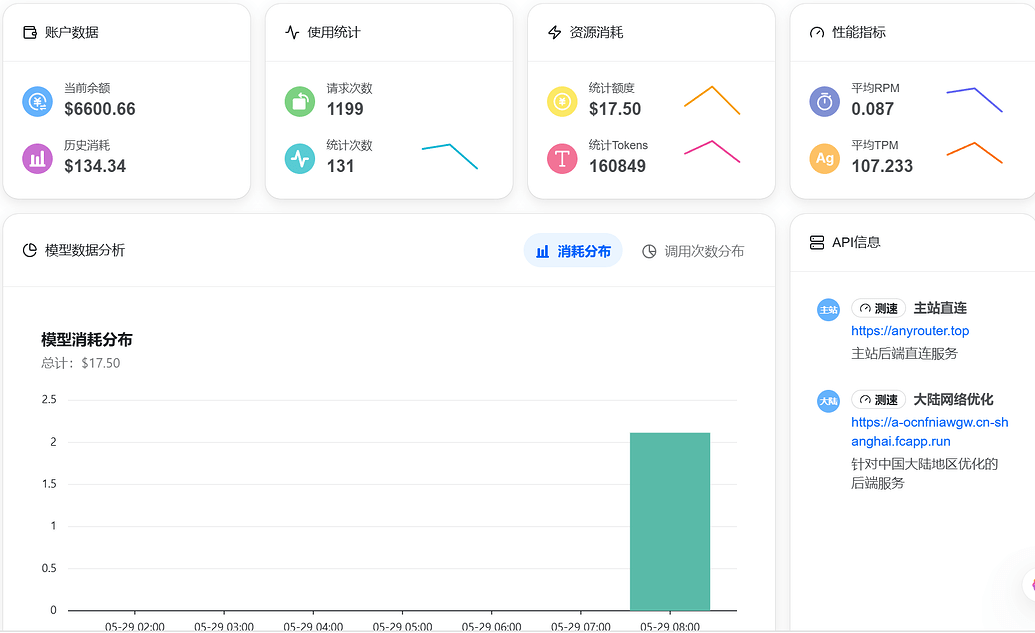Viewport: 1035px width, 633px height.
Task: Click the pie icon beside 模型数据分析
Action: pos(30,250)
